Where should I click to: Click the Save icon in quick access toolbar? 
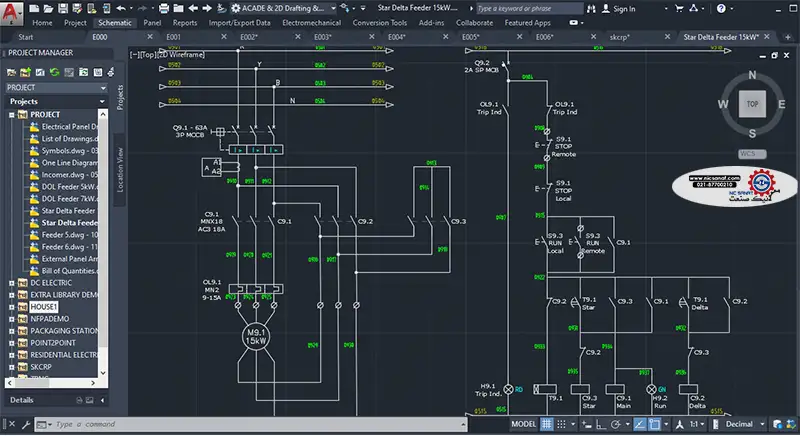pos(63,8)
